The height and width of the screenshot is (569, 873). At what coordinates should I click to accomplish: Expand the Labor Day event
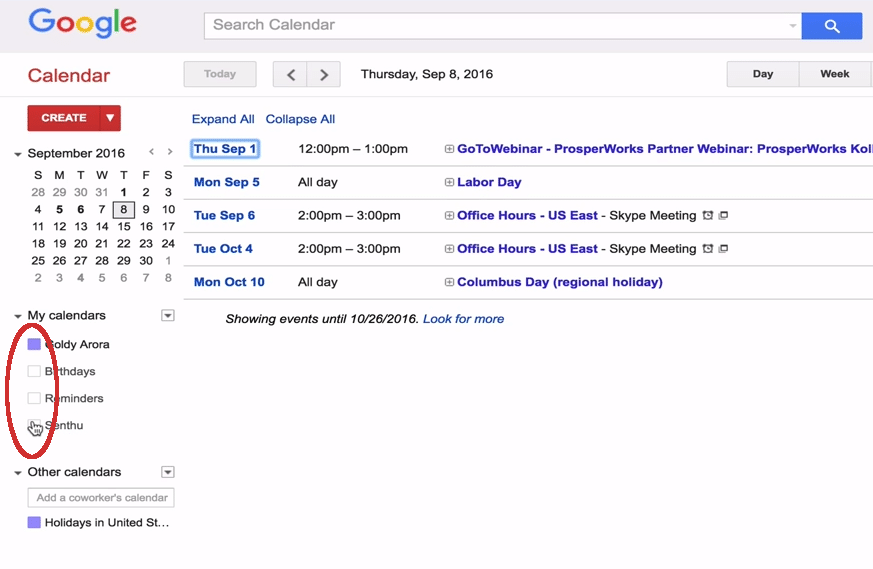point(449,182)
